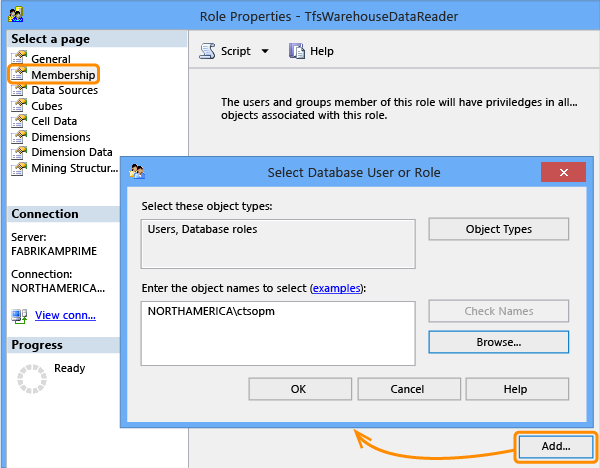Screen dimensions: 600x468
Task: Click the Check Names button
Action: [x=499, y=311]
